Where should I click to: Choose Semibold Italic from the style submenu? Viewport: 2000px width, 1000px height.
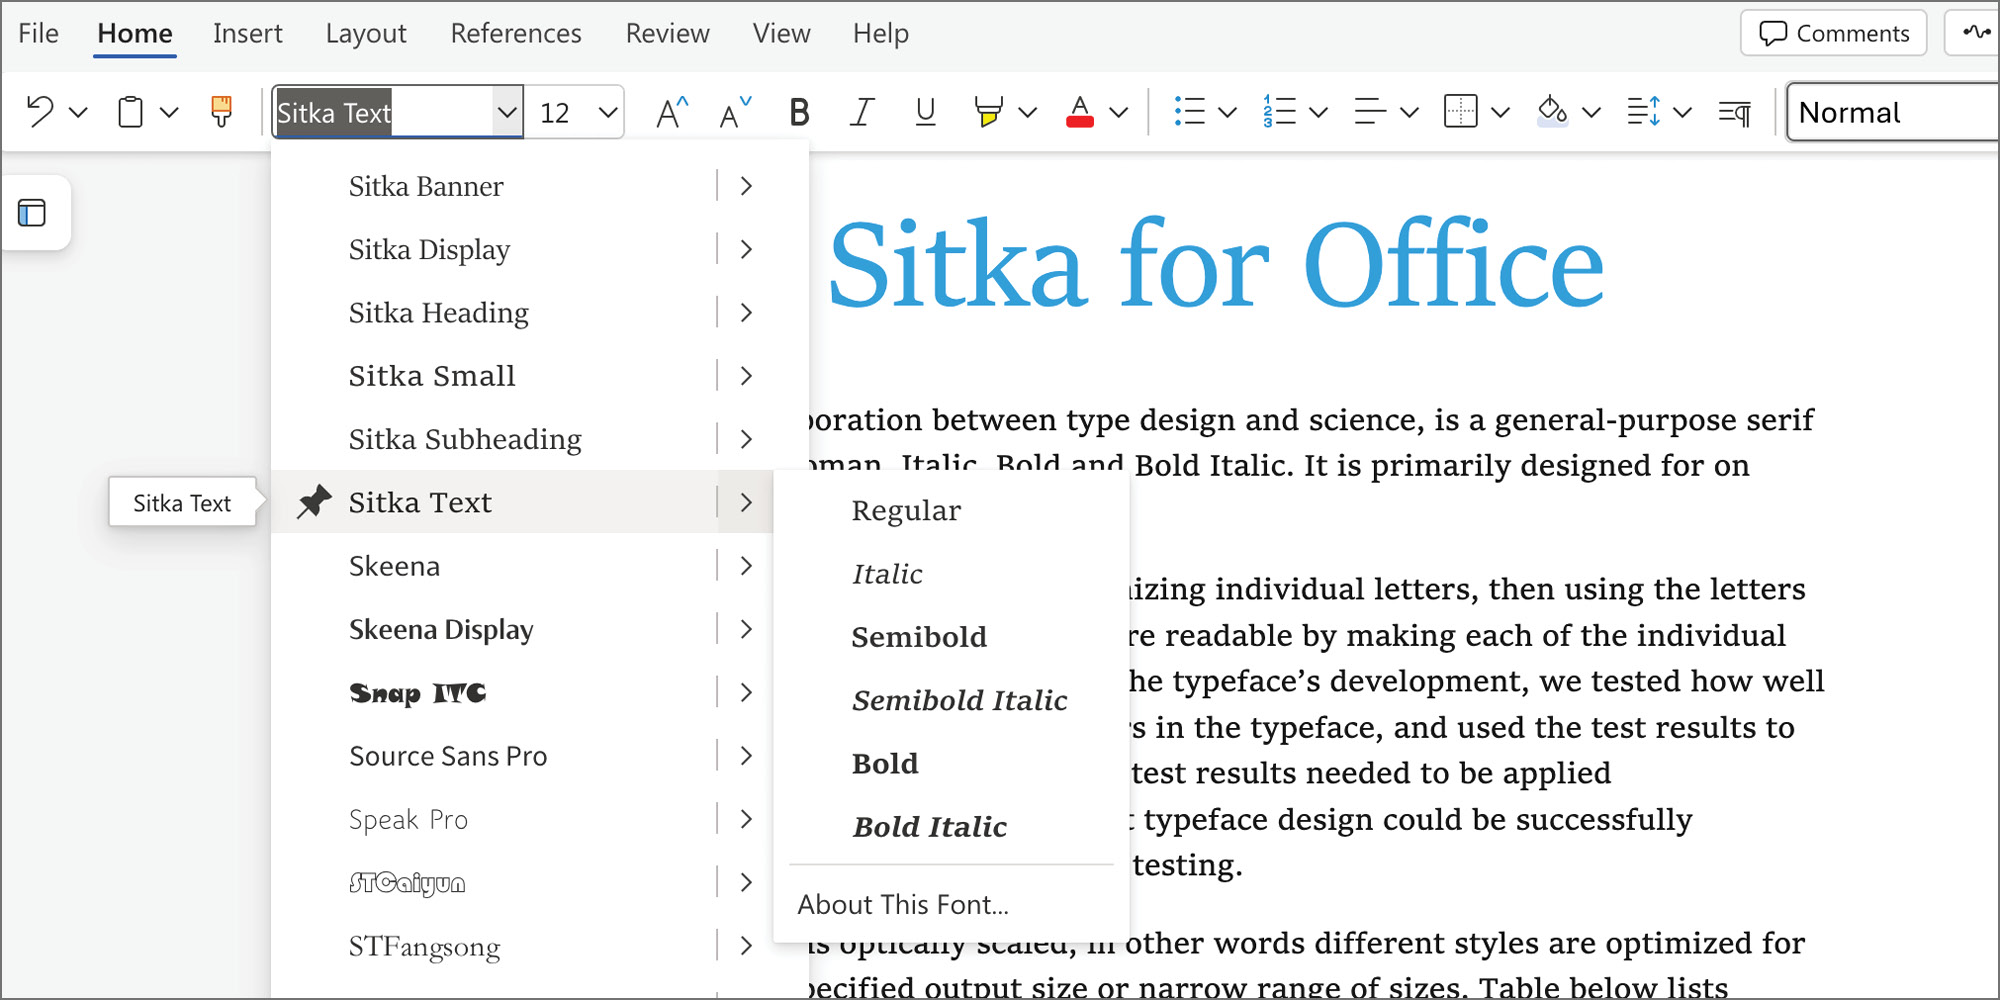click(x=959, y=700)
